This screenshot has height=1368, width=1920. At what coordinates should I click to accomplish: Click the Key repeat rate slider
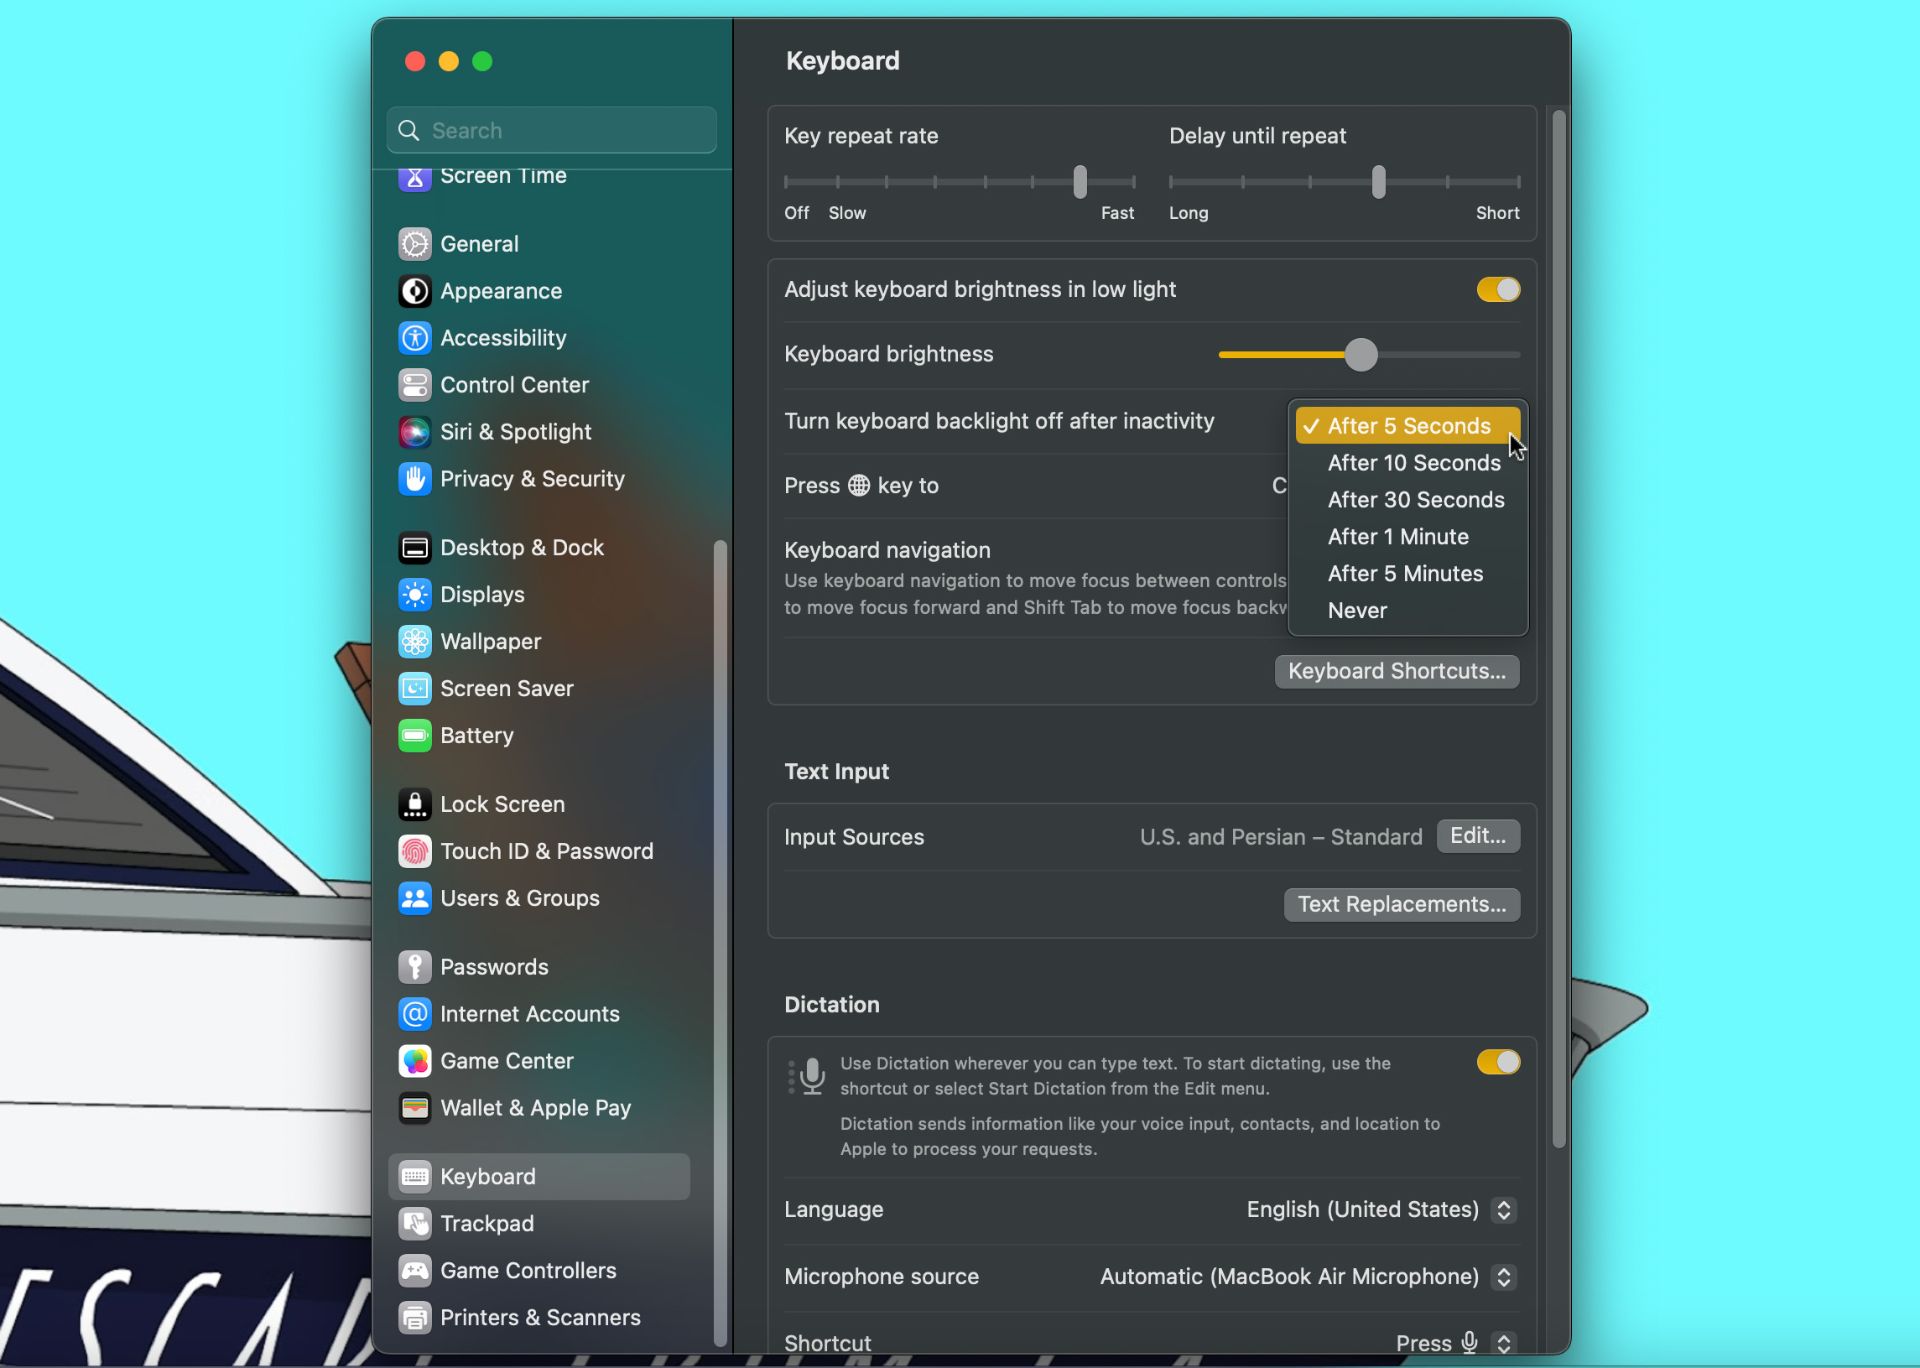[x=960, y=182]
